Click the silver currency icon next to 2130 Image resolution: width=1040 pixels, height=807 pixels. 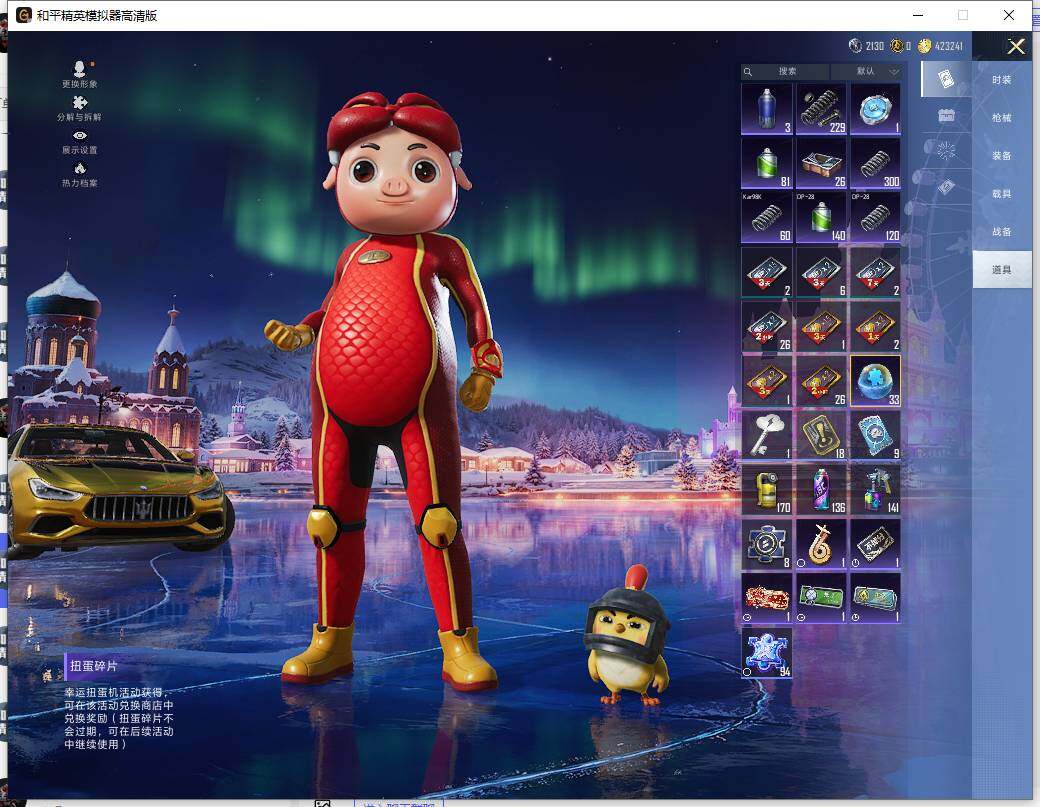pos(855,46)
